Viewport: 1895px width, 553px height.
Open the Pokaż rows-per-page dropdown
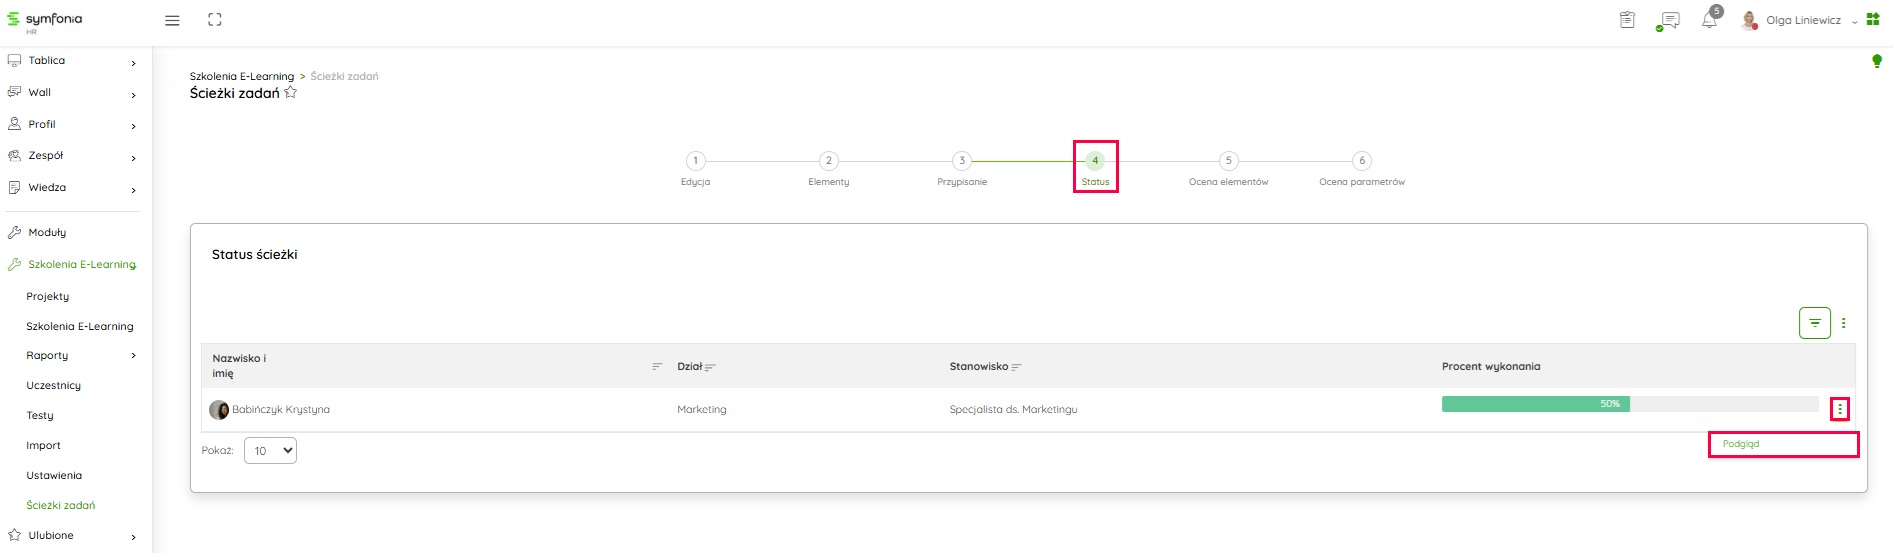(270, 451)
